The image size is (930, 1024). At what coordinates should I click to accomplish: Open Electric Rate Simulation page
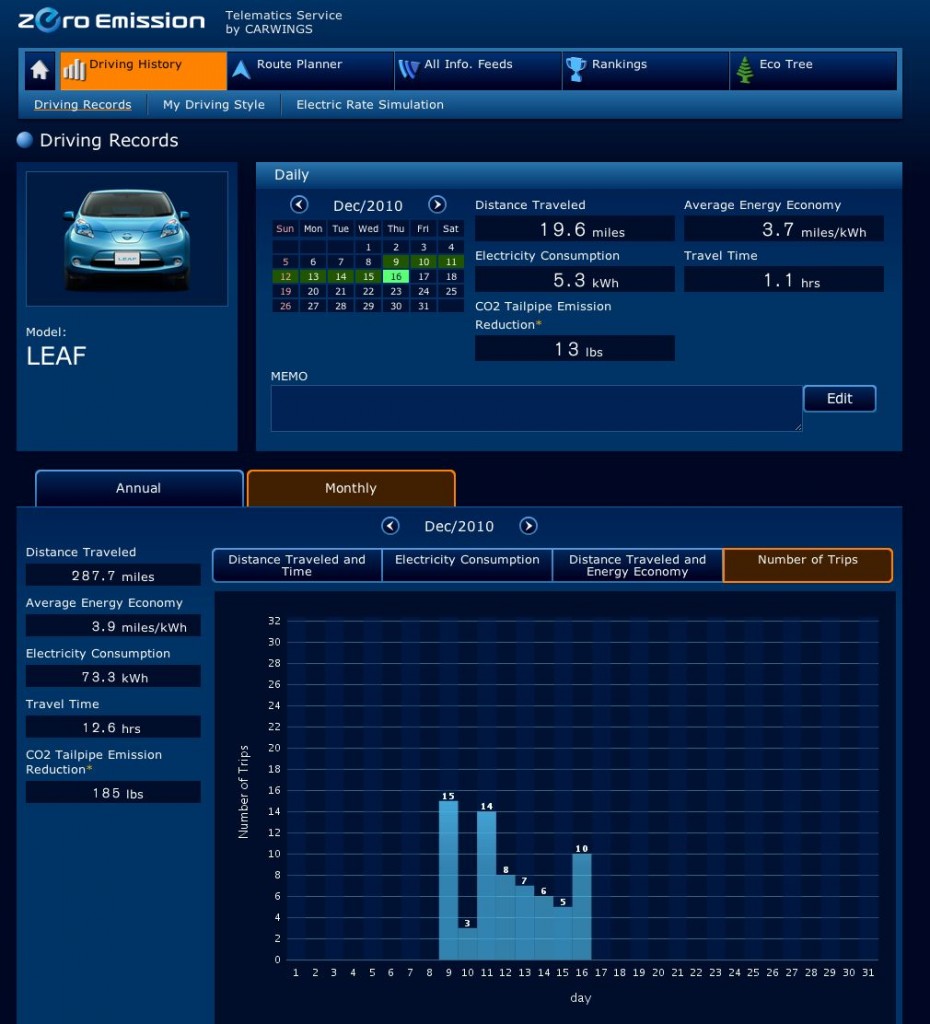click(370, 104)
